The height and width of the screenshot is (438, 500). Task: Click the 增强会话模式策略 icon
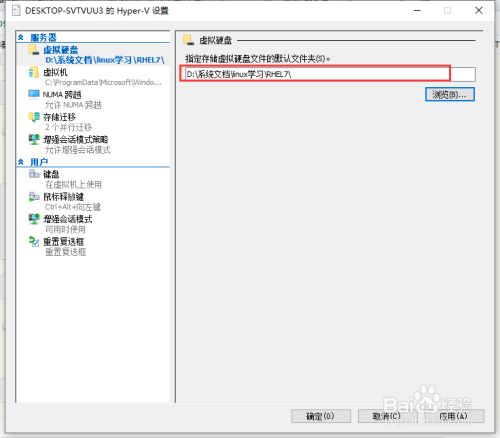(34, 139)
